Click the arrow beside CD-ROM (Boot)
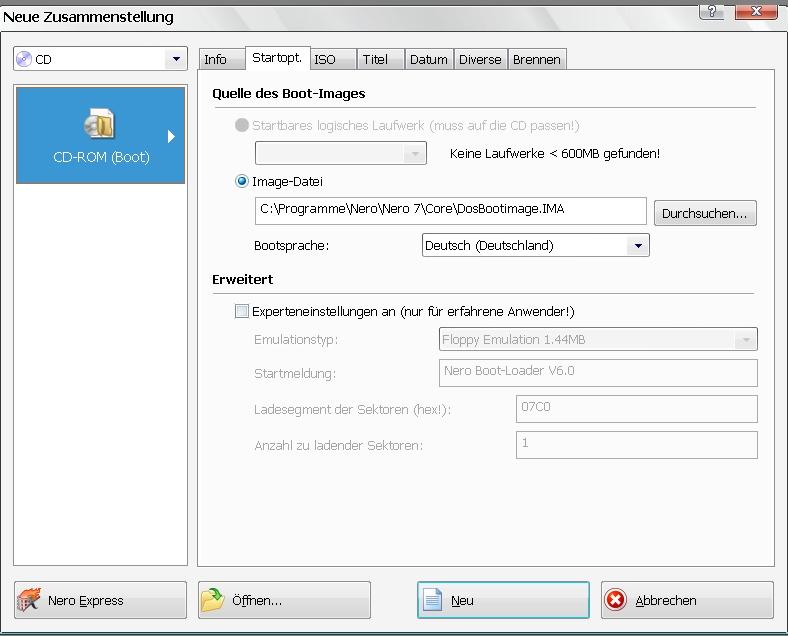The height and width of the screenshot is (636, 788). 171,136
